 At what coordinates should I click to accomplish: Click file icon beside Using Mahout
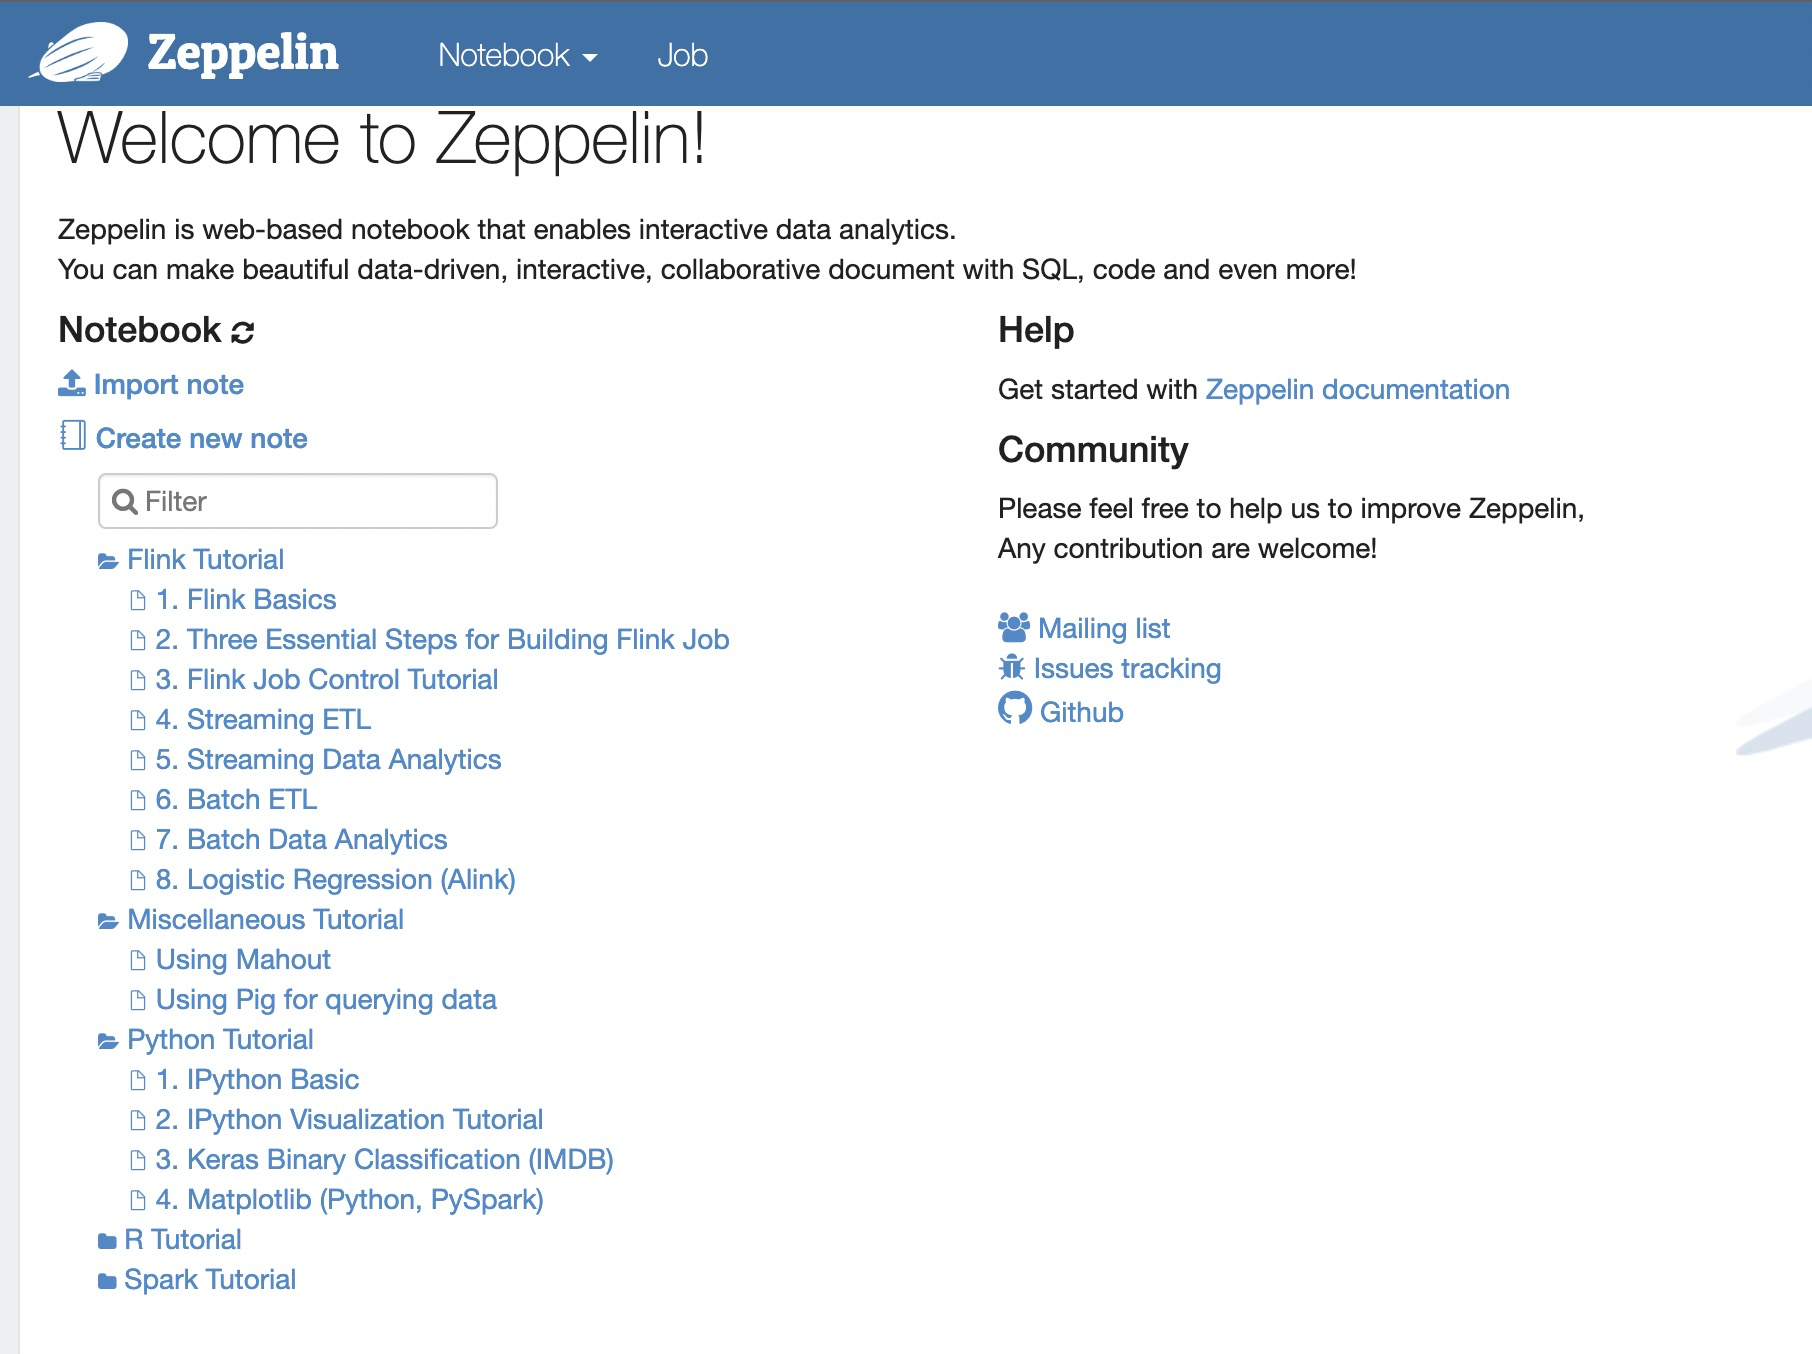(x=138, y=960)
